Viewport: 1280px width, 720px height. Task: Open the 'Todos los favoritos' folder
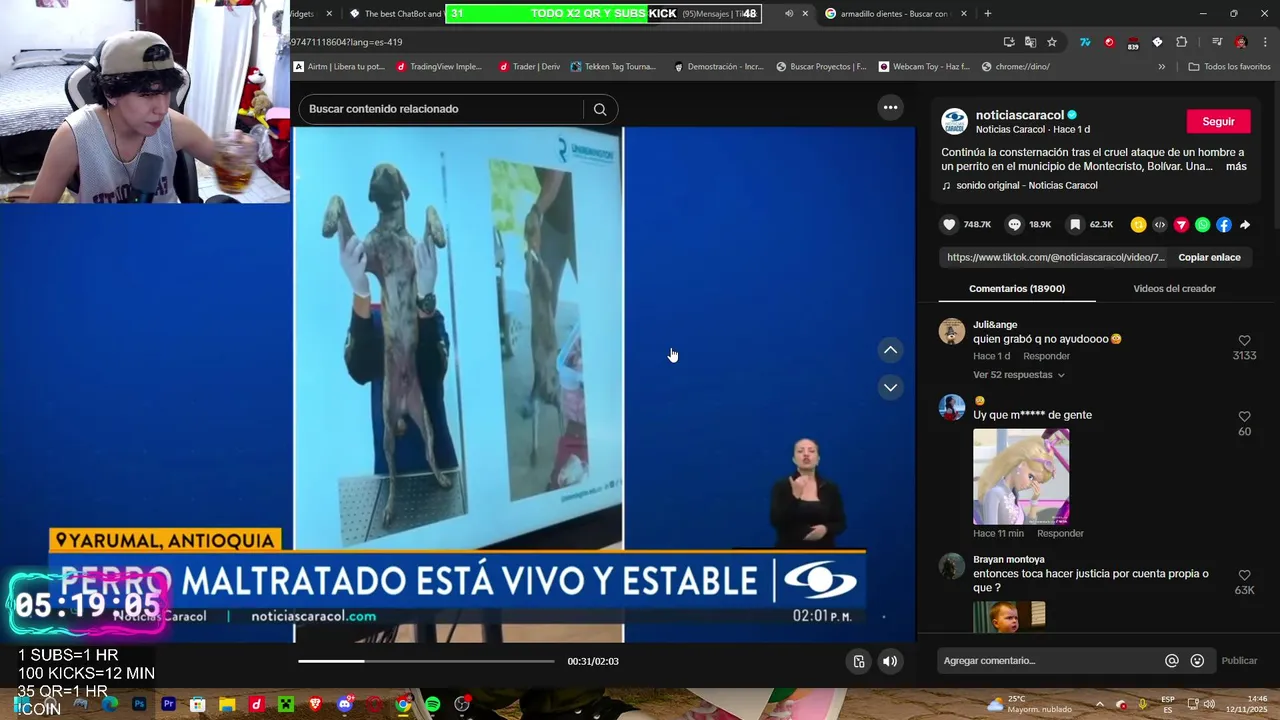pos(1229,67)
